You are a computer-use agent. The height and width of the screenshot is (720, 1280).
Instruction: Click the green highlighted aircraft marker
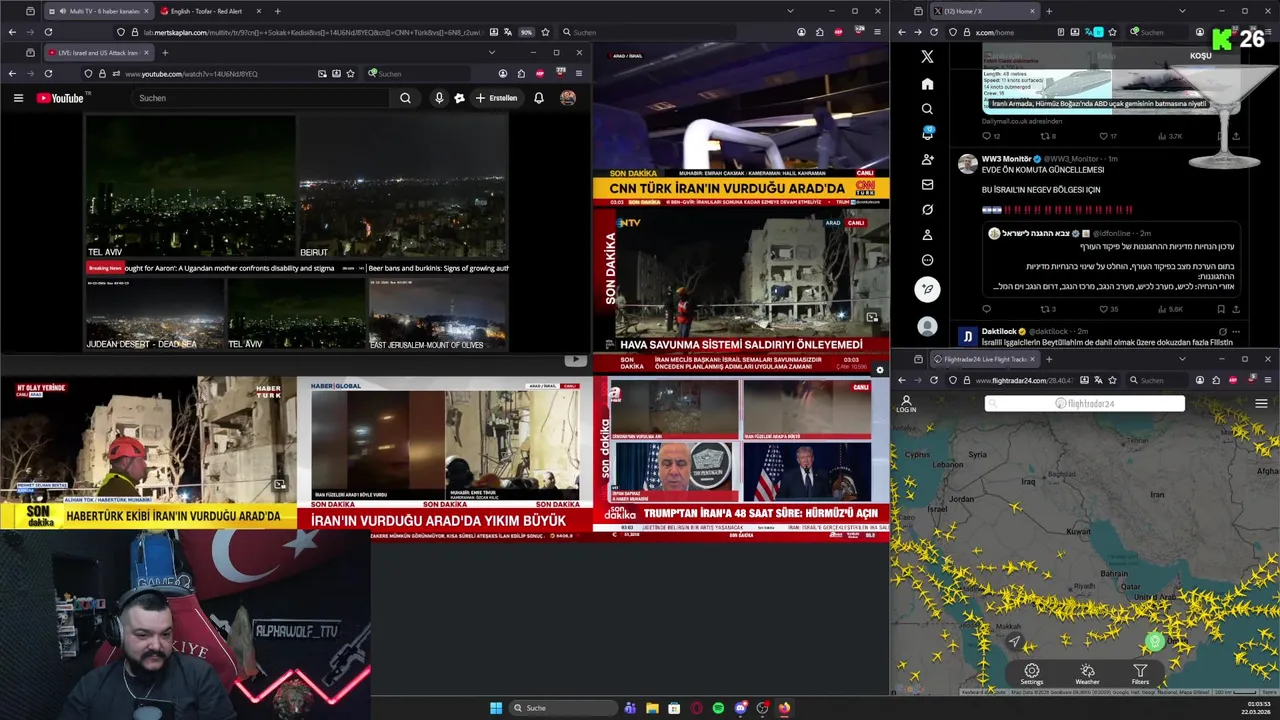(1155, 641)
